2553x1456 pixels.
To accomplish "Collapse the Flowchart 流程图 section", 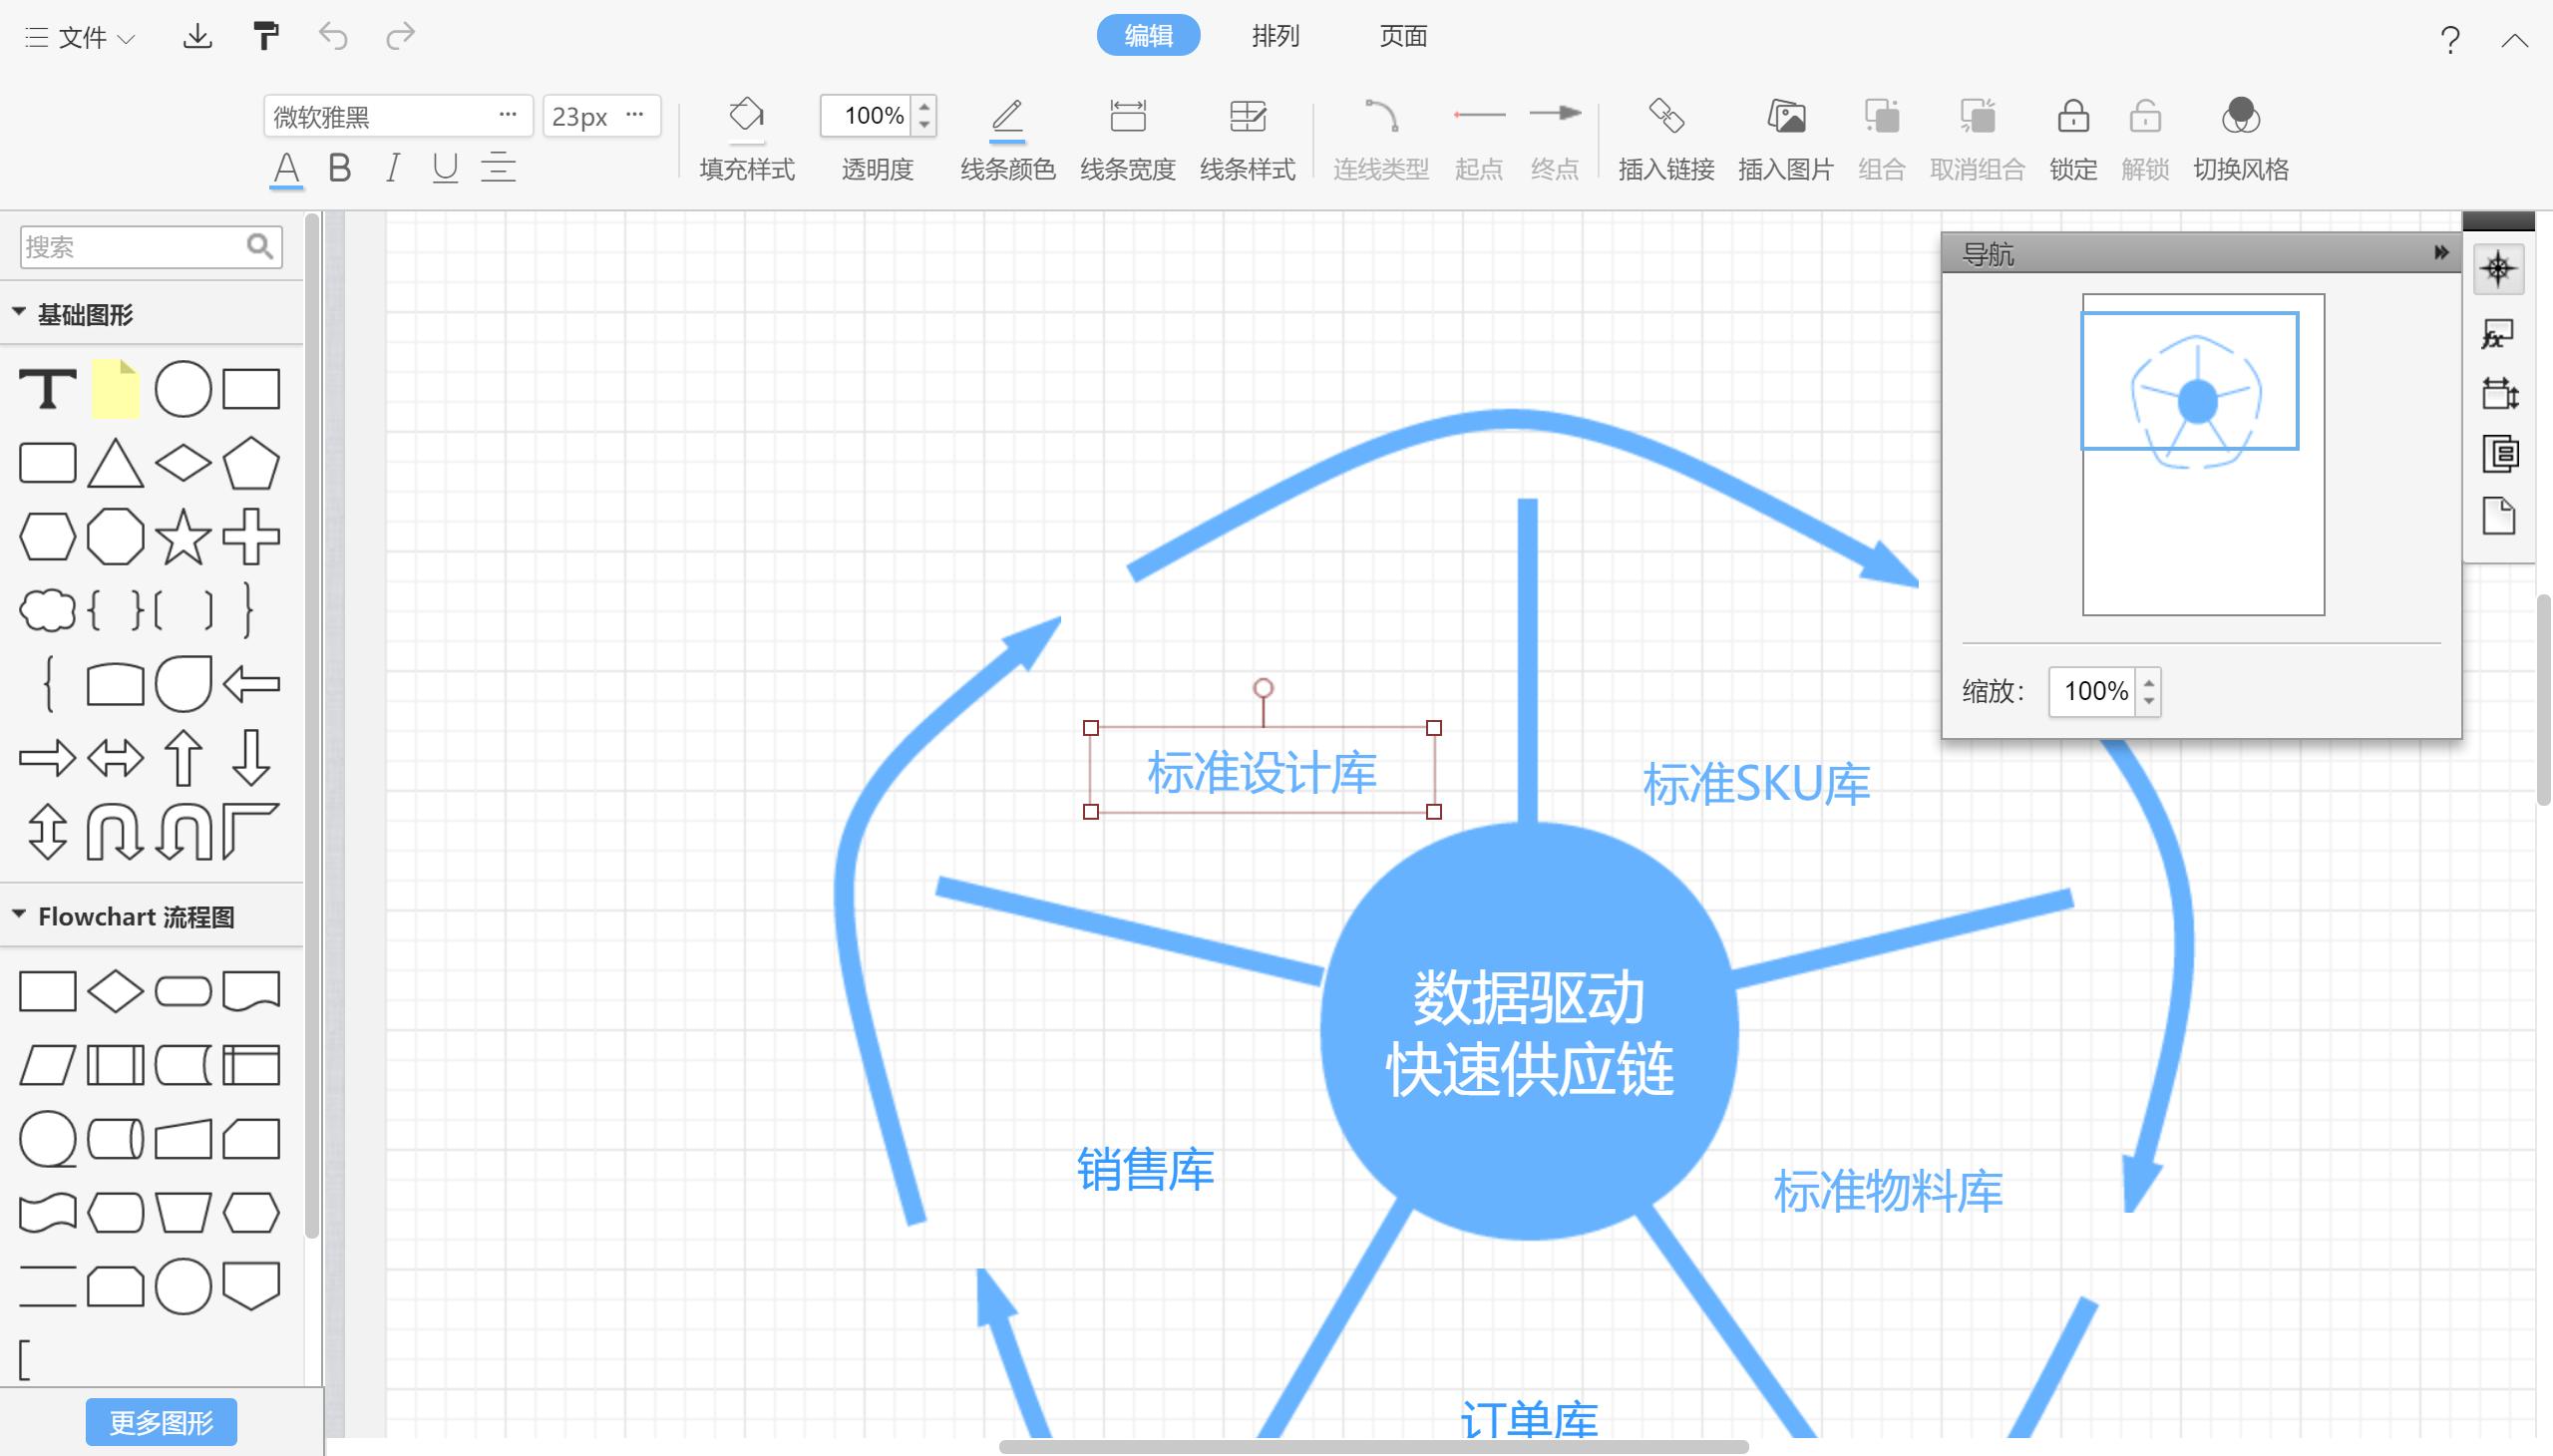I will point(20,915).
